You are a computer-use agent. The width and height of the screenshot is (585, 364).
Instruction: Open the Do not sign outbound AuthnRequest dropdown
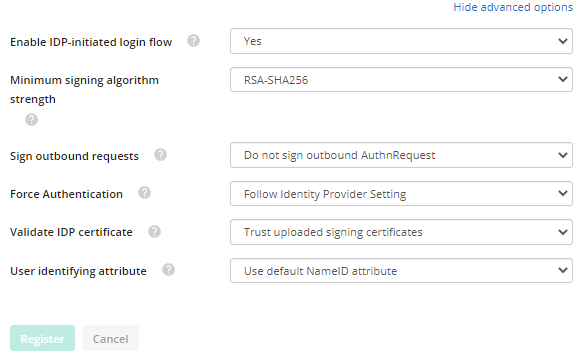(401, 155)
